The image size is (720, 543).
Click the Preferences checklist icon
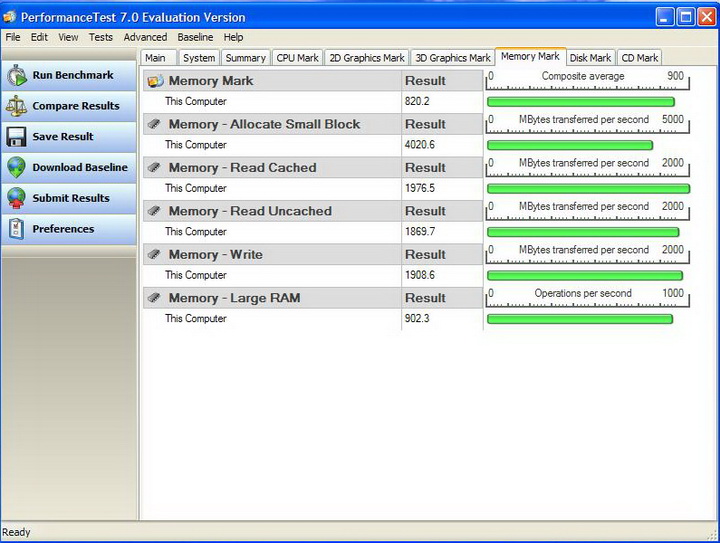coord(17,229)
